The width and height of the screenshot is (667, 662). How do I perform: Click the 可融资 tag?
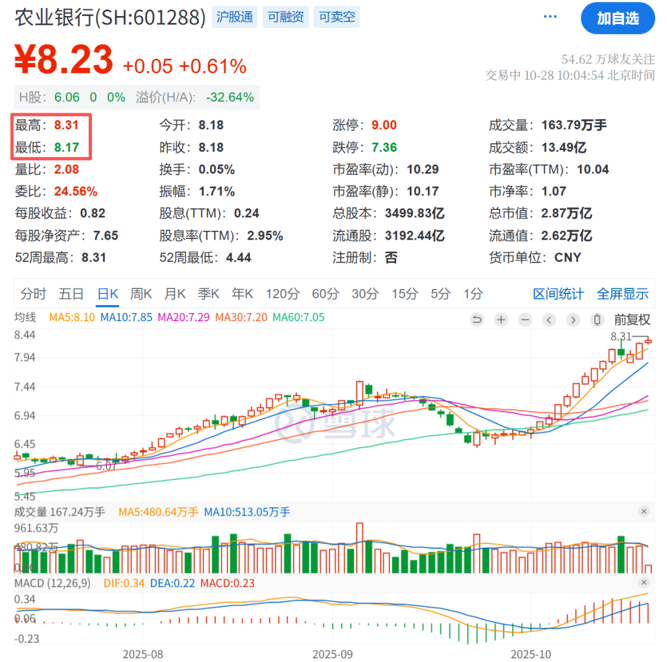[287, 17]
